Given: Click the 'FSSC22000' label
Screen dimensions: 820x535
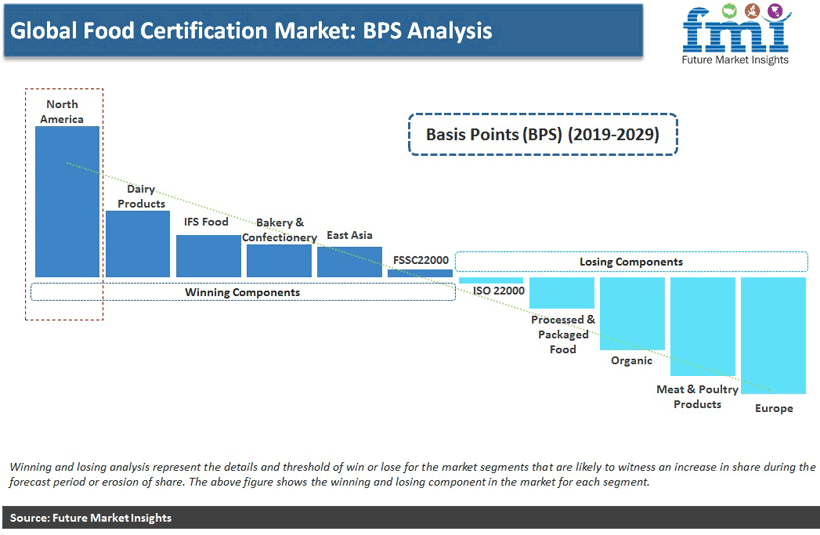Looking at the screenshot, I should click(x=421, y=260).
